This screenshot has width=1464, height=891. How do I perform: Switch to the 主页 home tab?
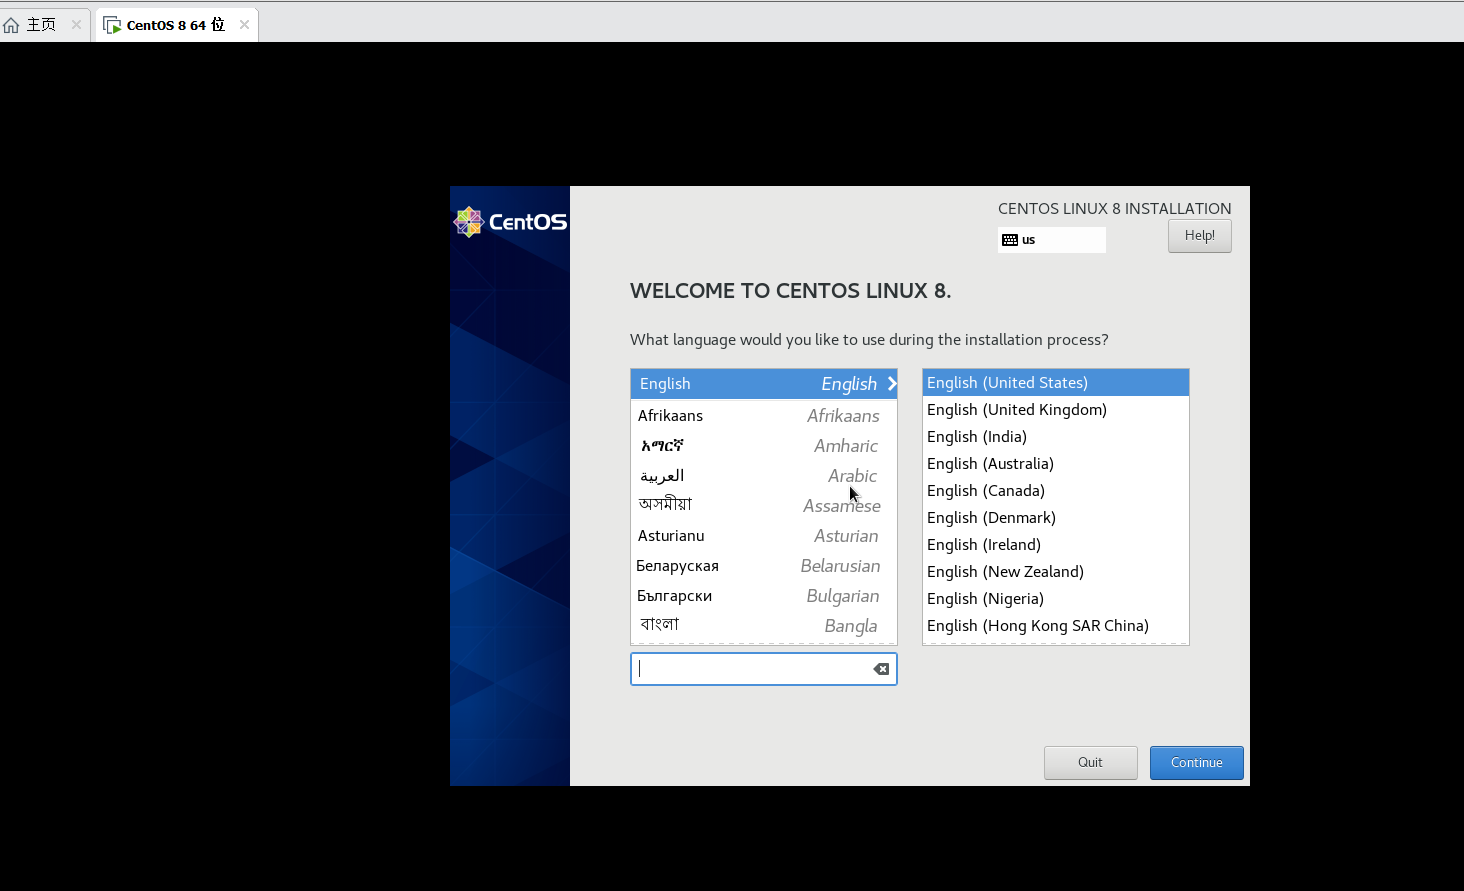tap(41, 25)
